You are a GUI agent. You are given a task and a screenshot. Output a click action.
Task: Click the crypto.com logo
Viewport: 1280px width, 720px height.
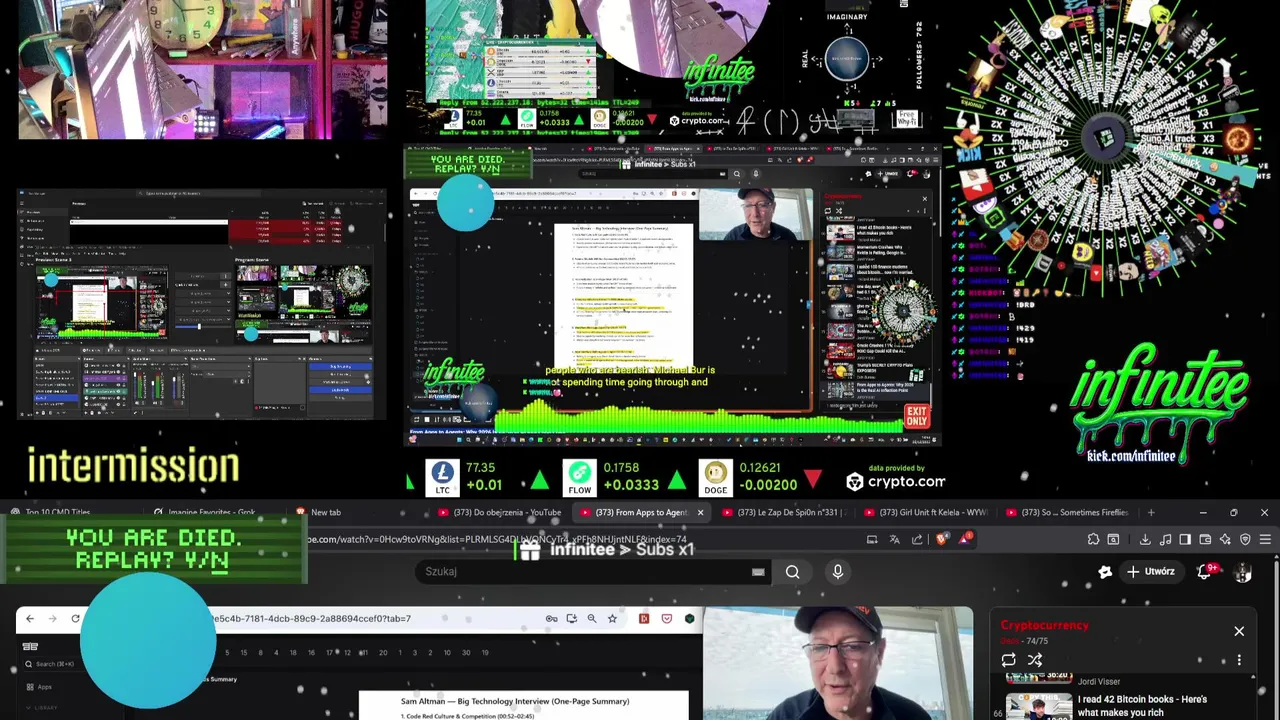(895, 482)
